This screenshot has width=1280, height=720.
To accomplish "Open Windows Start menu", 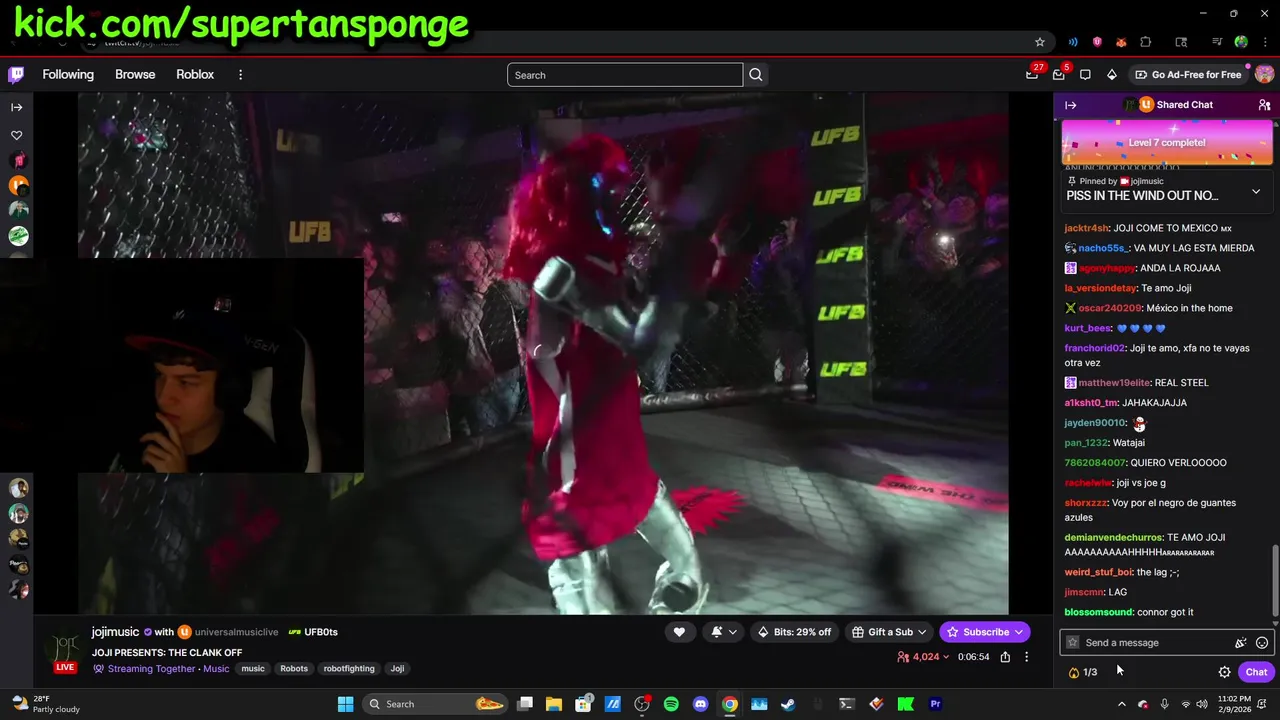I will pyautogui.click(x=345, y=704).
